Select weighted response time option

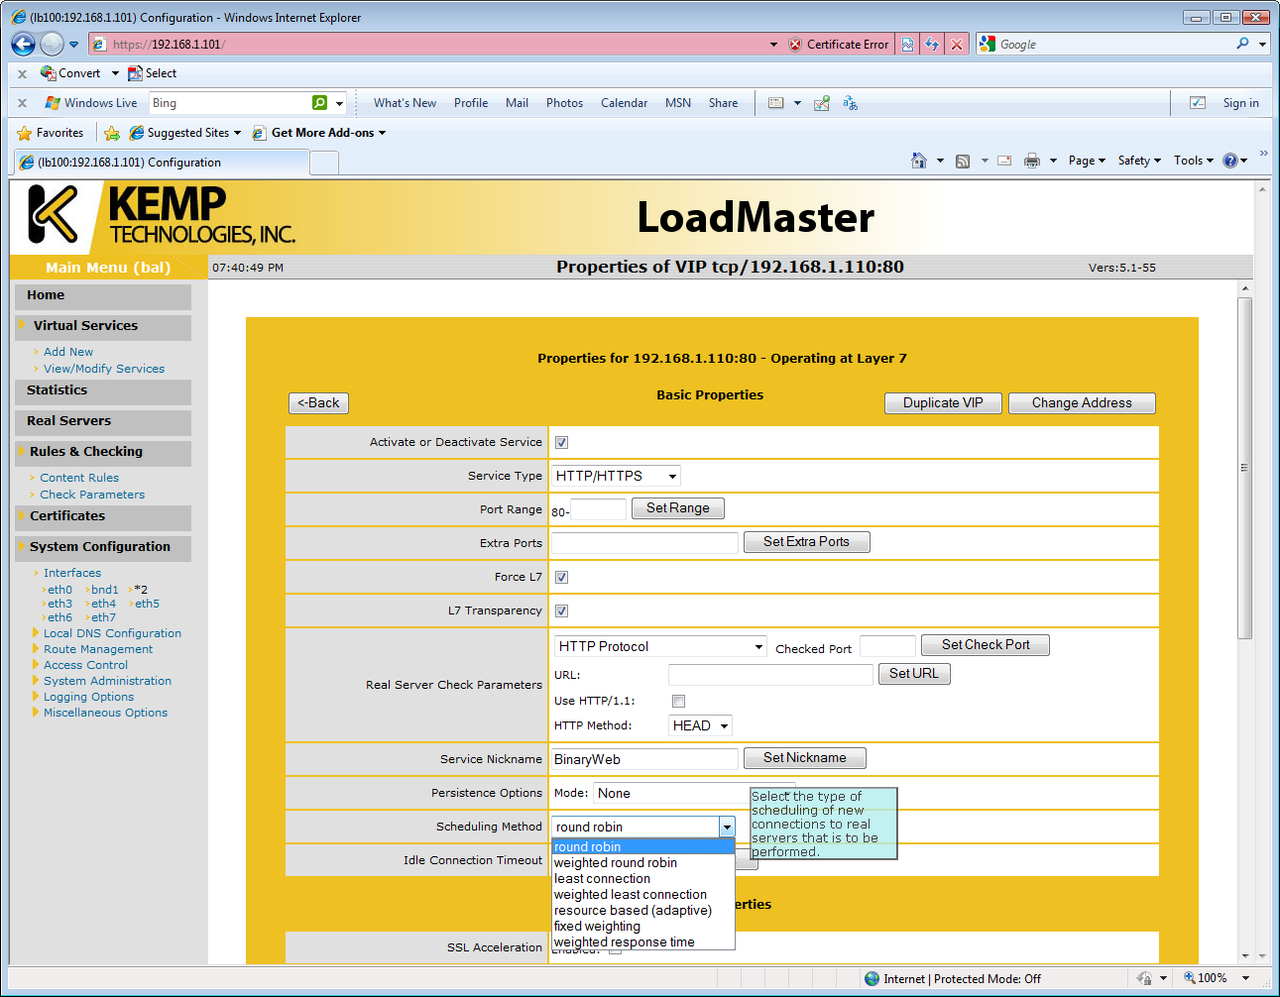pos(643,942)
